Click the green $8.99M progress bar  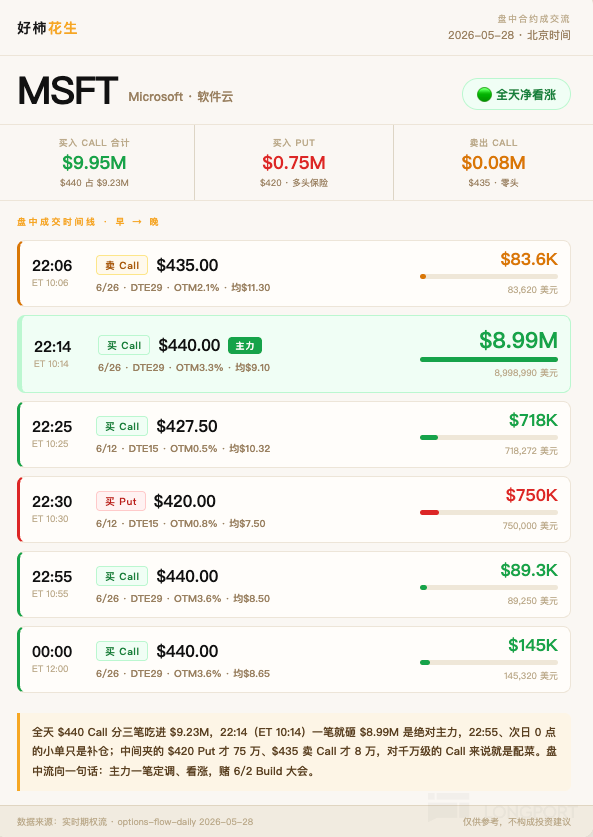[x=489, y=359]
